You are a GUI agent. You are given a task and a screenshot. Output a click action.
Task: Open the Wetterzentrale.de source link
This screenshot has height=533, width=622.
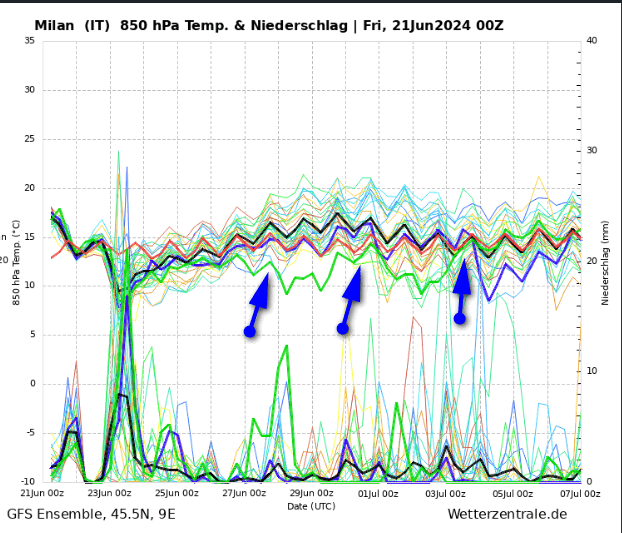[507, 514]
